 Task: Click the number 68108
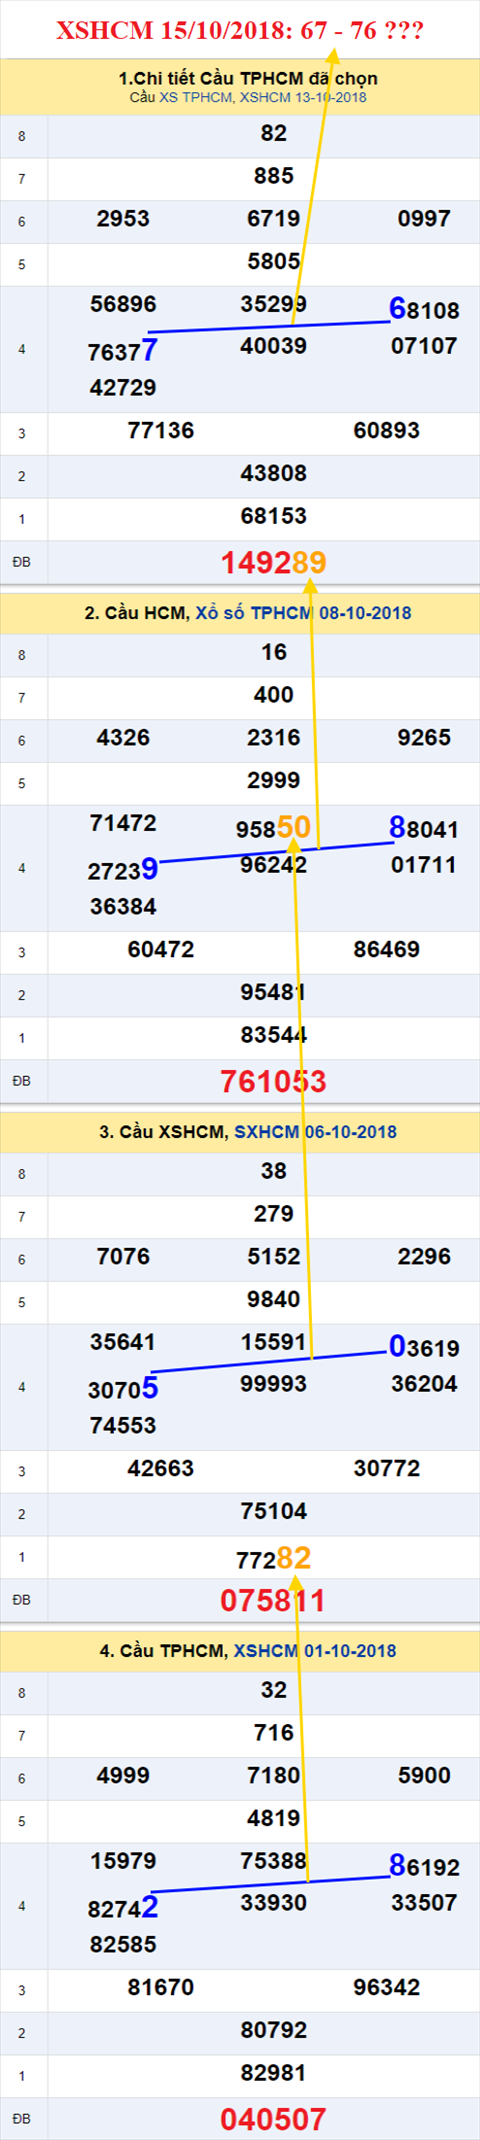point(424,309)
